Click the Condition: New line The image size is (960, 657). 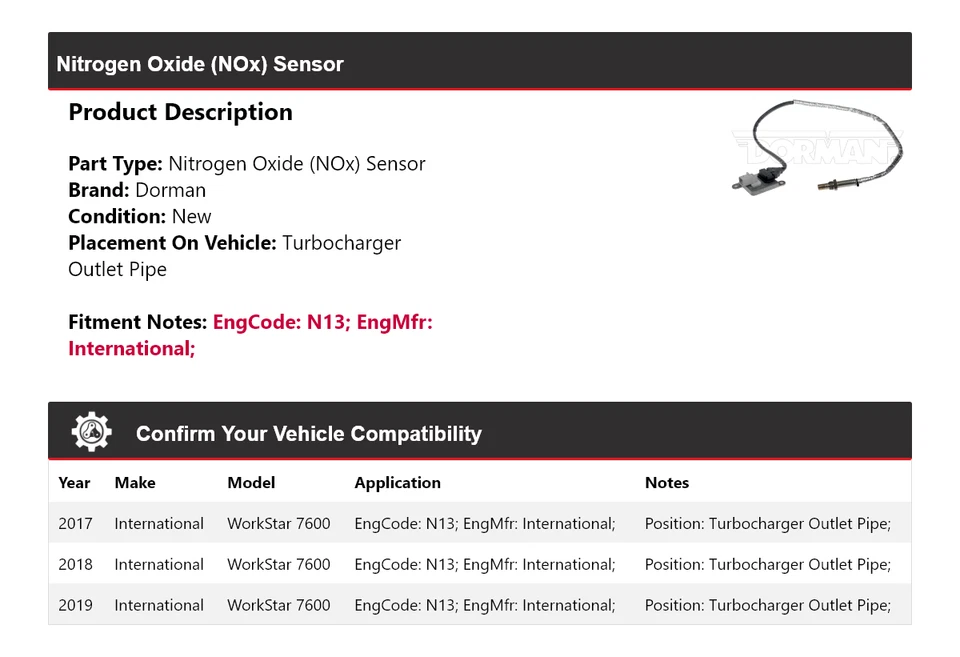tap(140, 216)
